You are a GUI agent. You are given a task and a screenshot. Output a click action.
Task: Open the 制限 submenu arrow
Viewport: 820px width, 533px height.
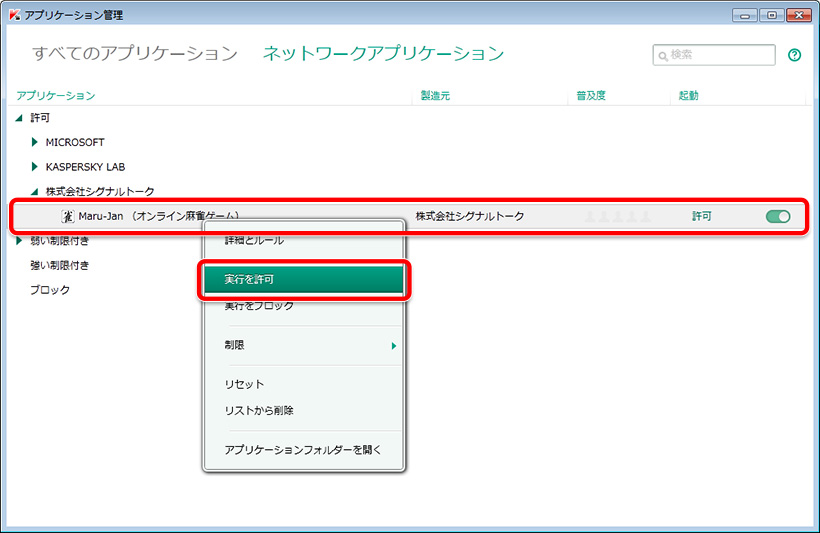click(x=394, y=346)
